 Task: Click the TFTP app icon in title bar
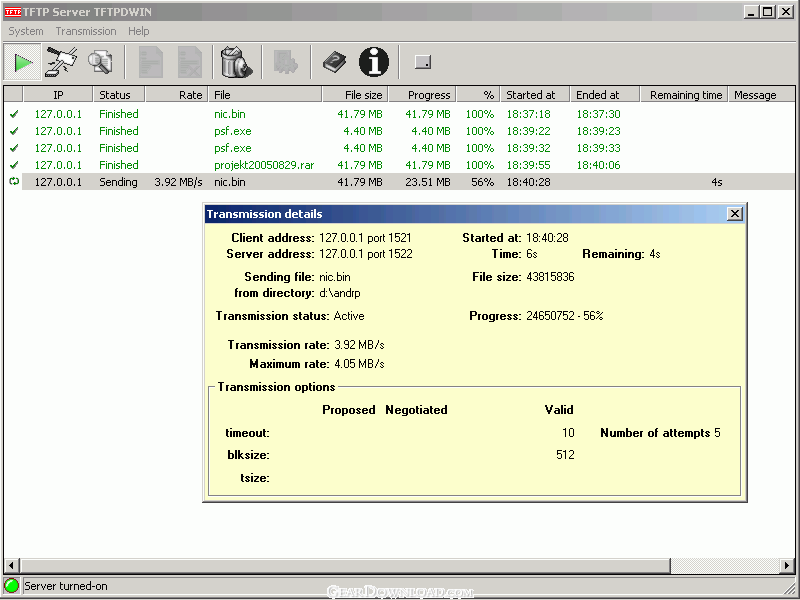pos(13,12)
